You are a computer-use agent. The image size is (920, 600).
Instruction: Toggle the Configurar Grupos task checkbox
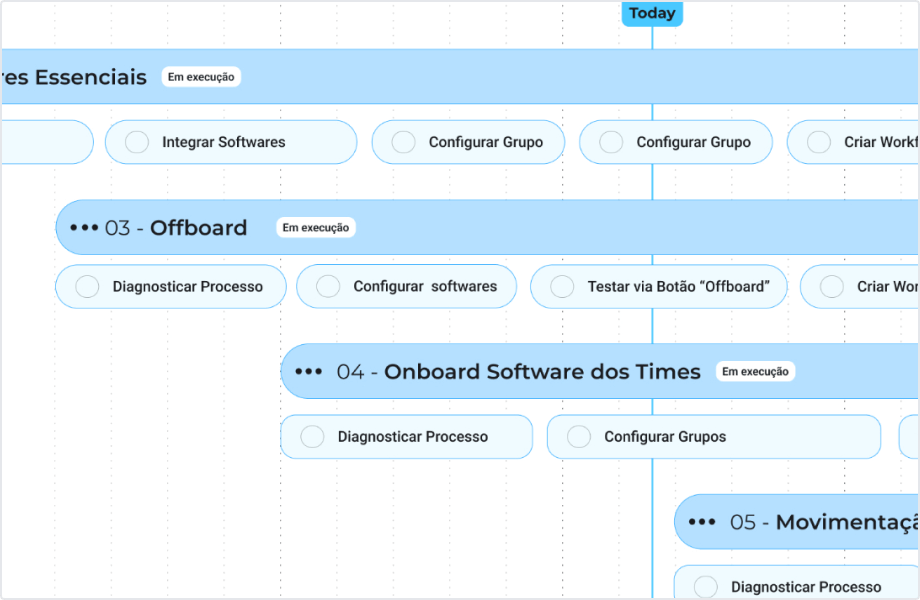coord(579,436)
